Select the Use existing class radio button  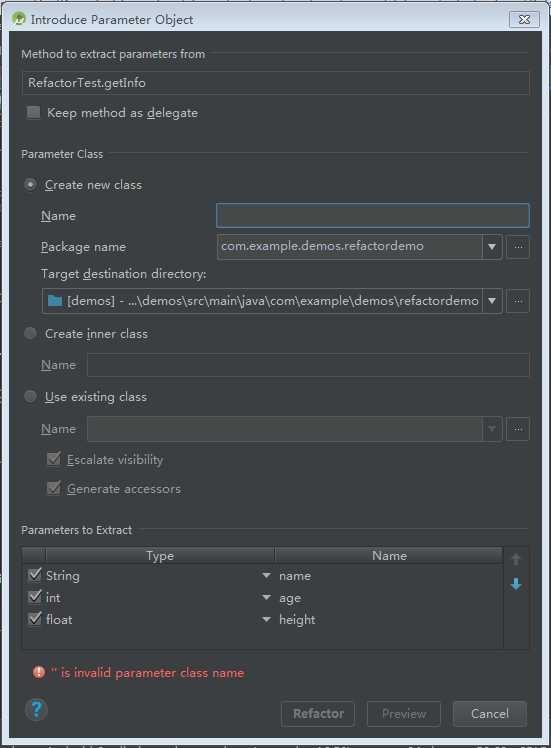pos(31,396)
